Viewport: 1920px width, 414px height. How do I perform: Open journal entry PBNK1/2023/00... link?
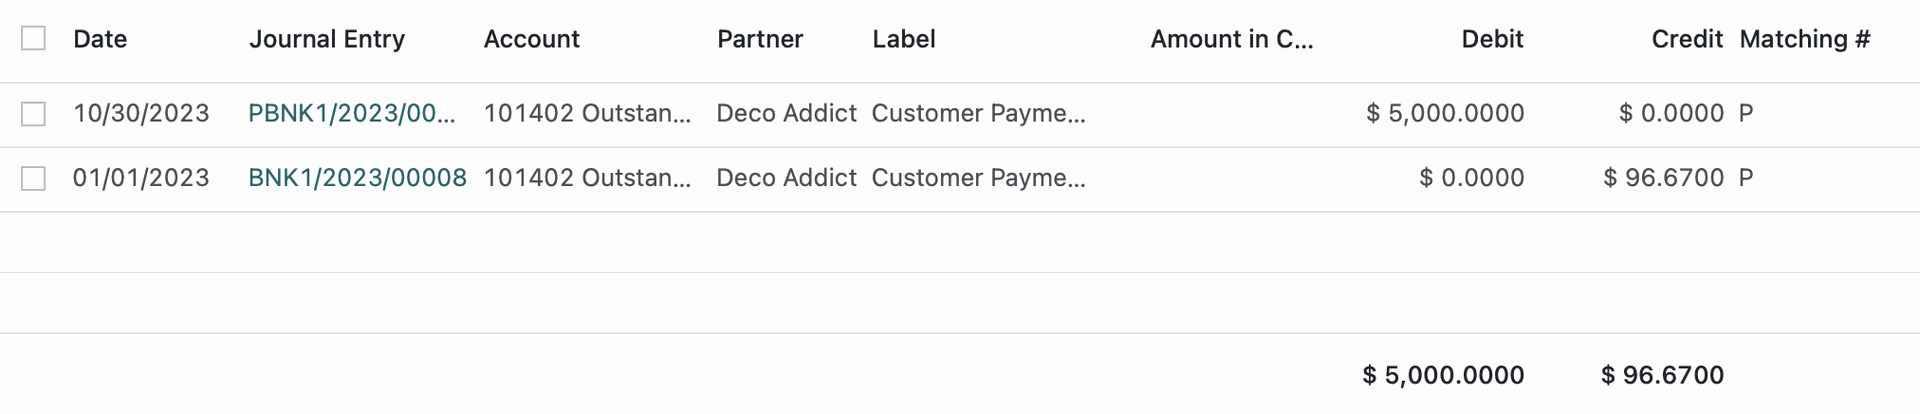point(352,113)
